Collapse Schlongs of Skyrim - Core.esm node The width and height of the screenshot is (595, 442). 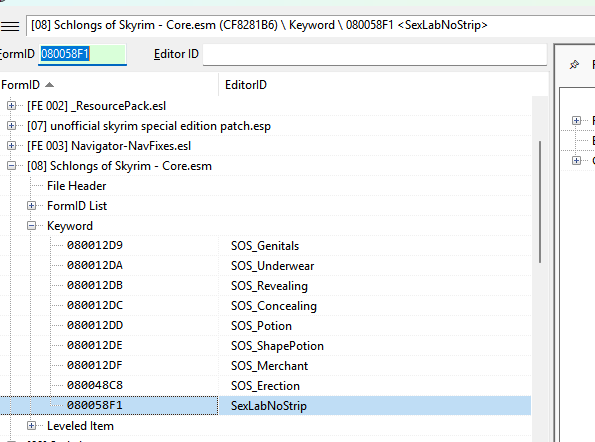coord(12,166)
